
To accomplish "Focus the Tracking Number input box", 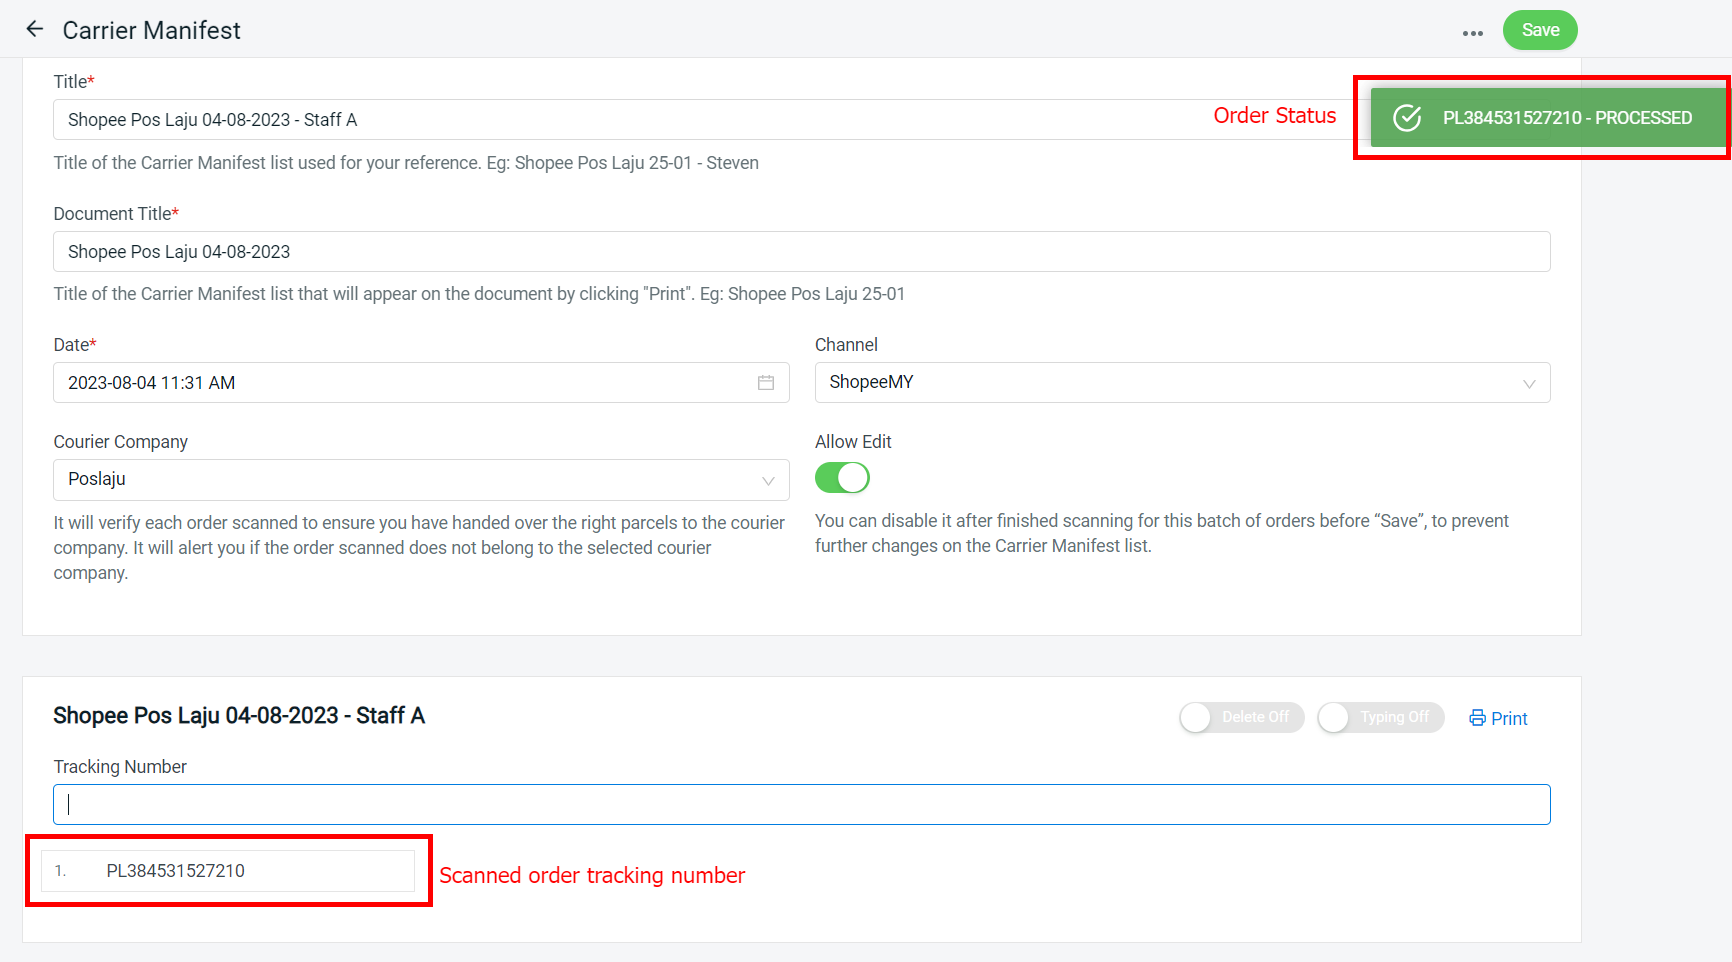I will click(x=800, y=805).
